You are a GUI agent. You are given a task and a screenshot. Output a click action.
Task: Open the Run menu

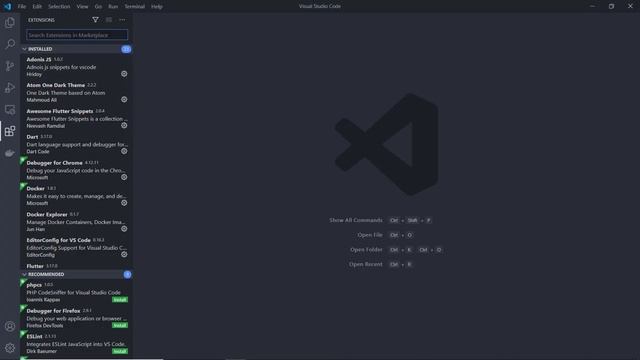coord(113,7)
